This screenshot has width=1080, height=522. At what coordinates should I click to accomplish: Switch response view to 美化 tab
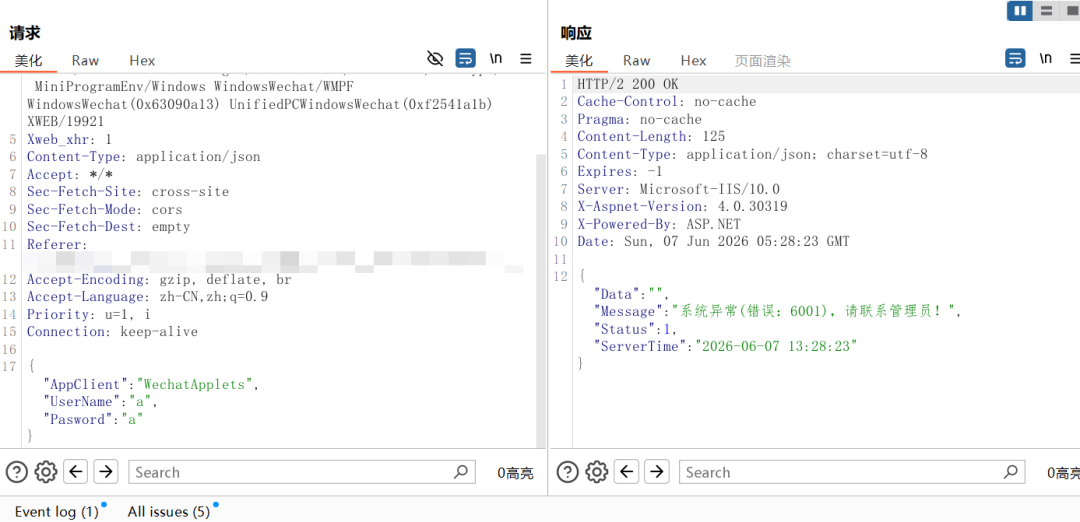point(579,61)
